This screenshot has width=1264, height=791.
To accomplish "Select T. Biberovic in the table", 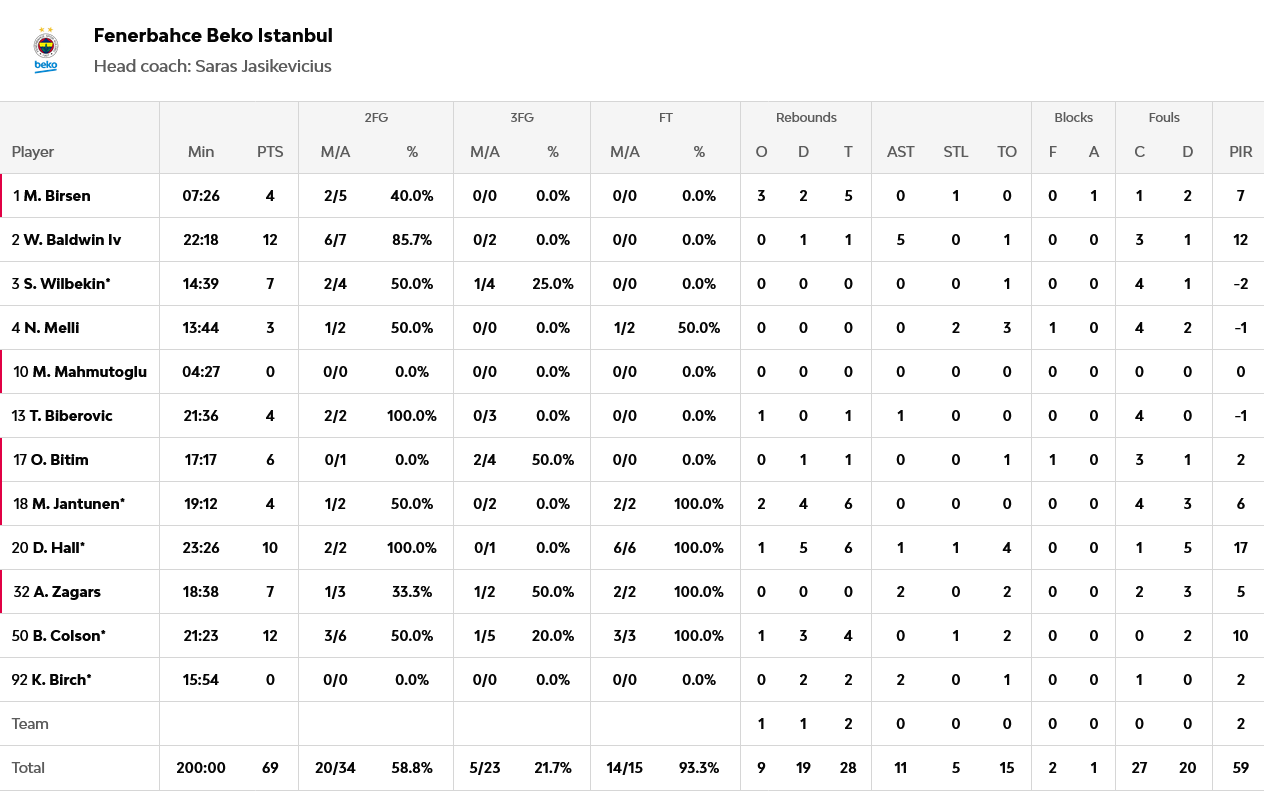I will [70, 416].
